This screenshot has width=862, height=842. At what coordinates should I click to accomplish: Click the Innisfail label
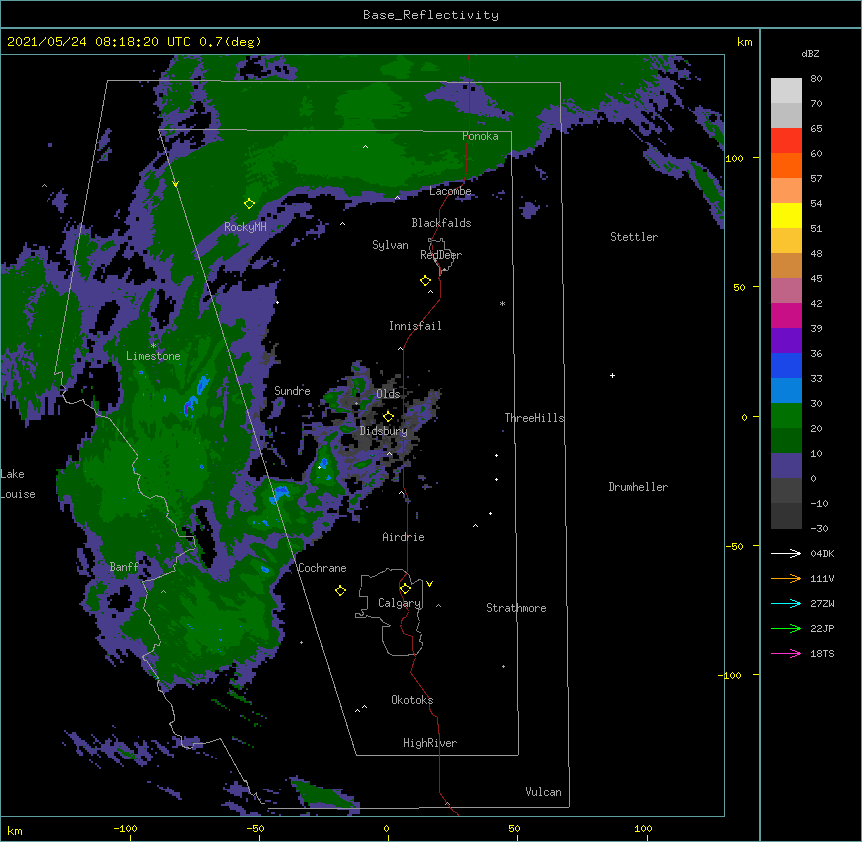[415, 326]
